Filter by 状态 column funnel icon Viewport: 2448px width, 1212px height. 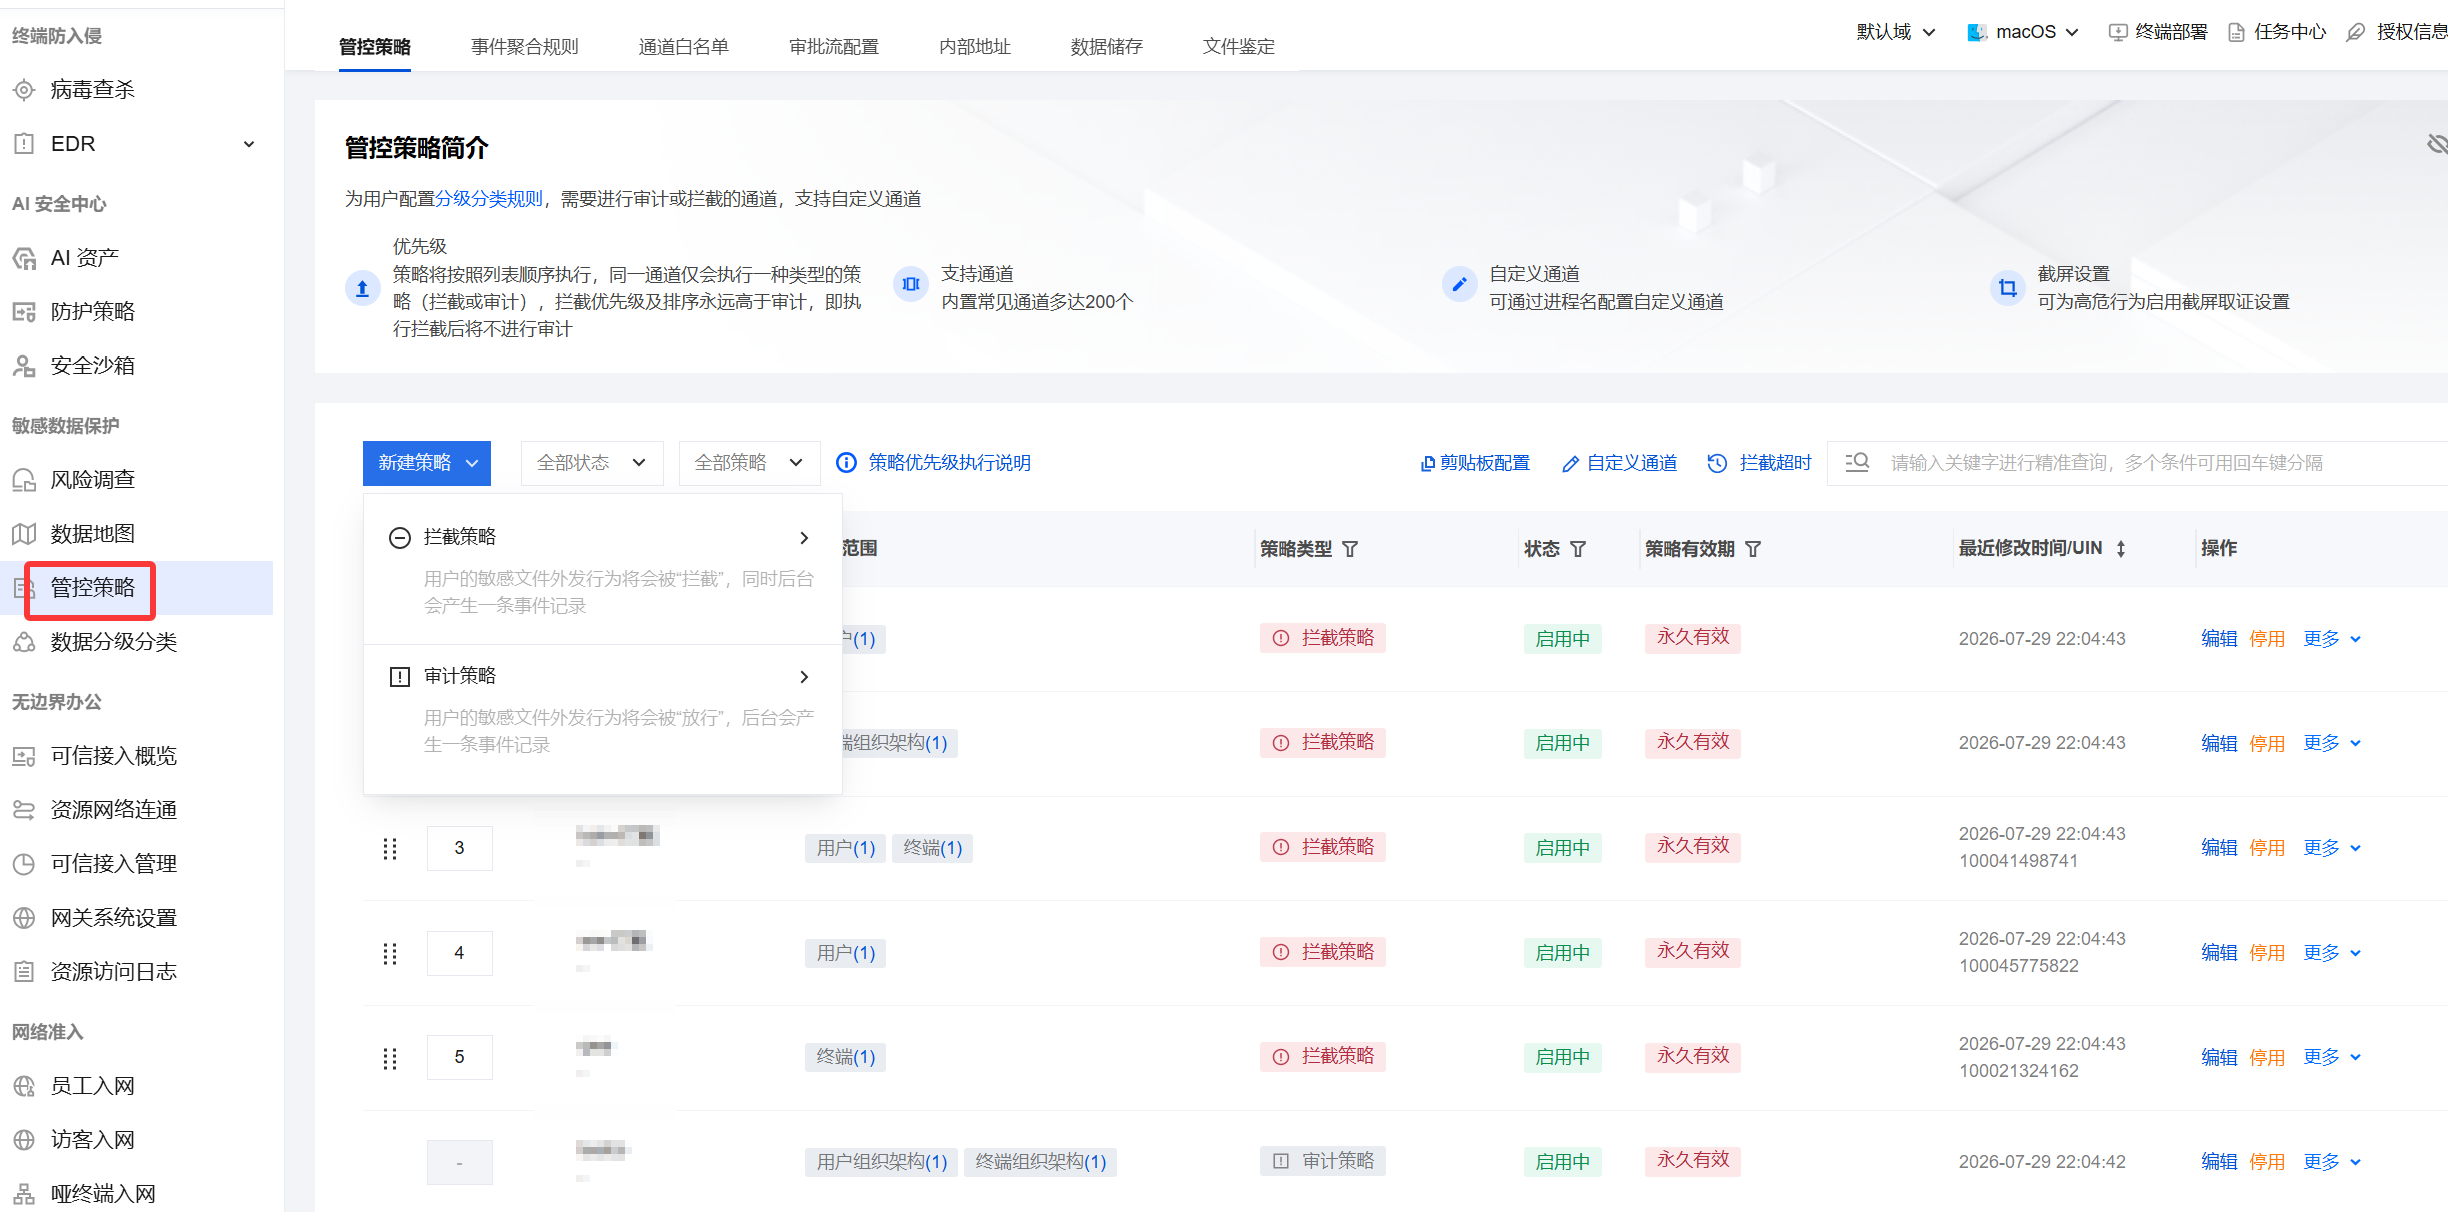[x=1578, y=549]
